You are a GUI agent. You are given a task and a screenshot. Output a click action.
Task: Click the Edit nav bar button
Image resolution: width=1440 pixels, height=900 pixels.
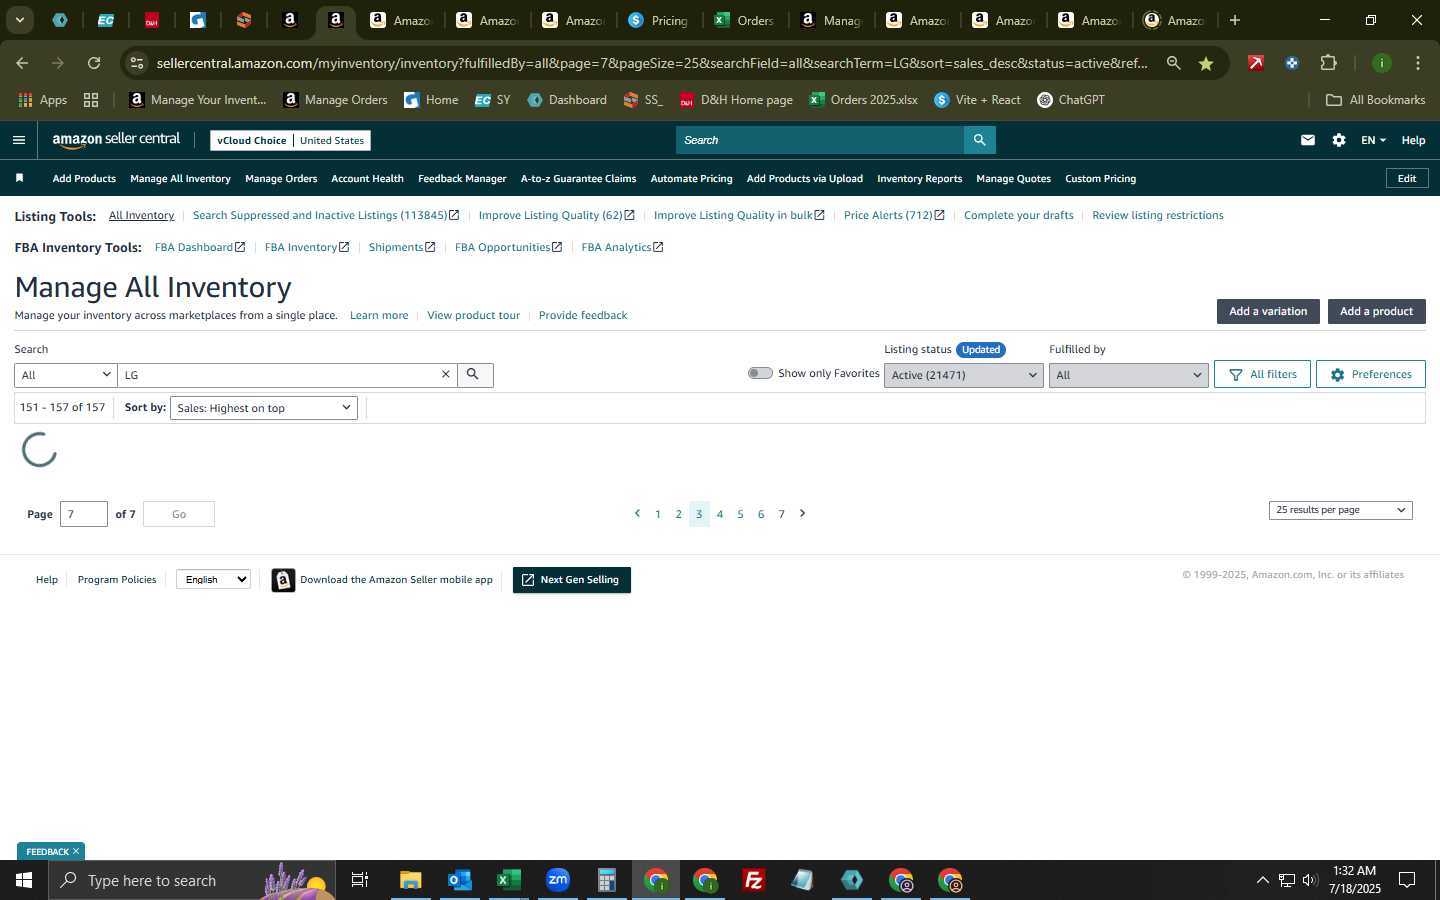(x=1406, y=179)
